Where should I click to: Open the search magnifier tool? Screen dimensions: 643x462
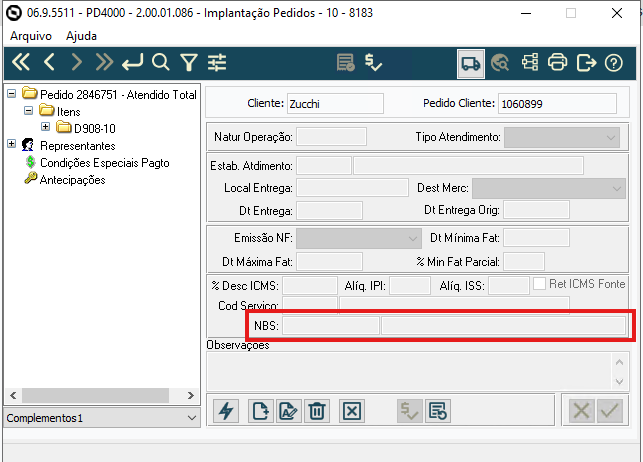160,63
